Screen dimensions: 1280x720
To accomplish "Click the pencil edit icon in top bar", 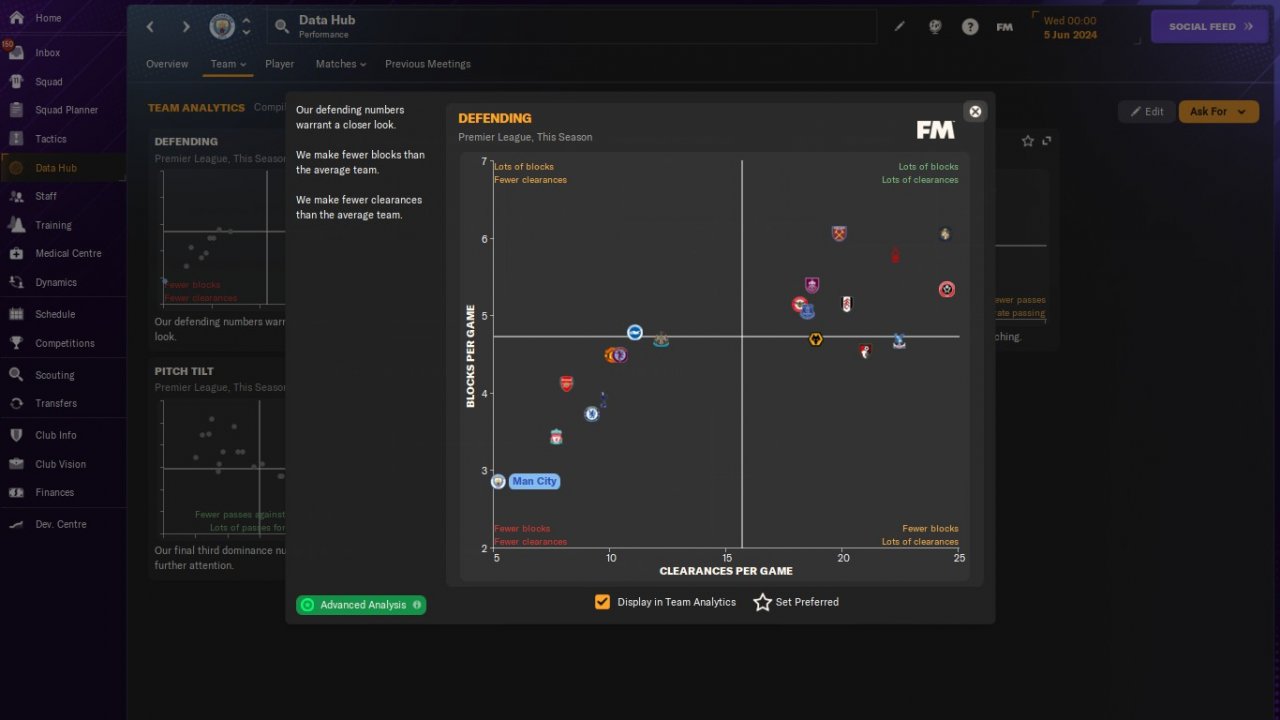I will 899,27.
